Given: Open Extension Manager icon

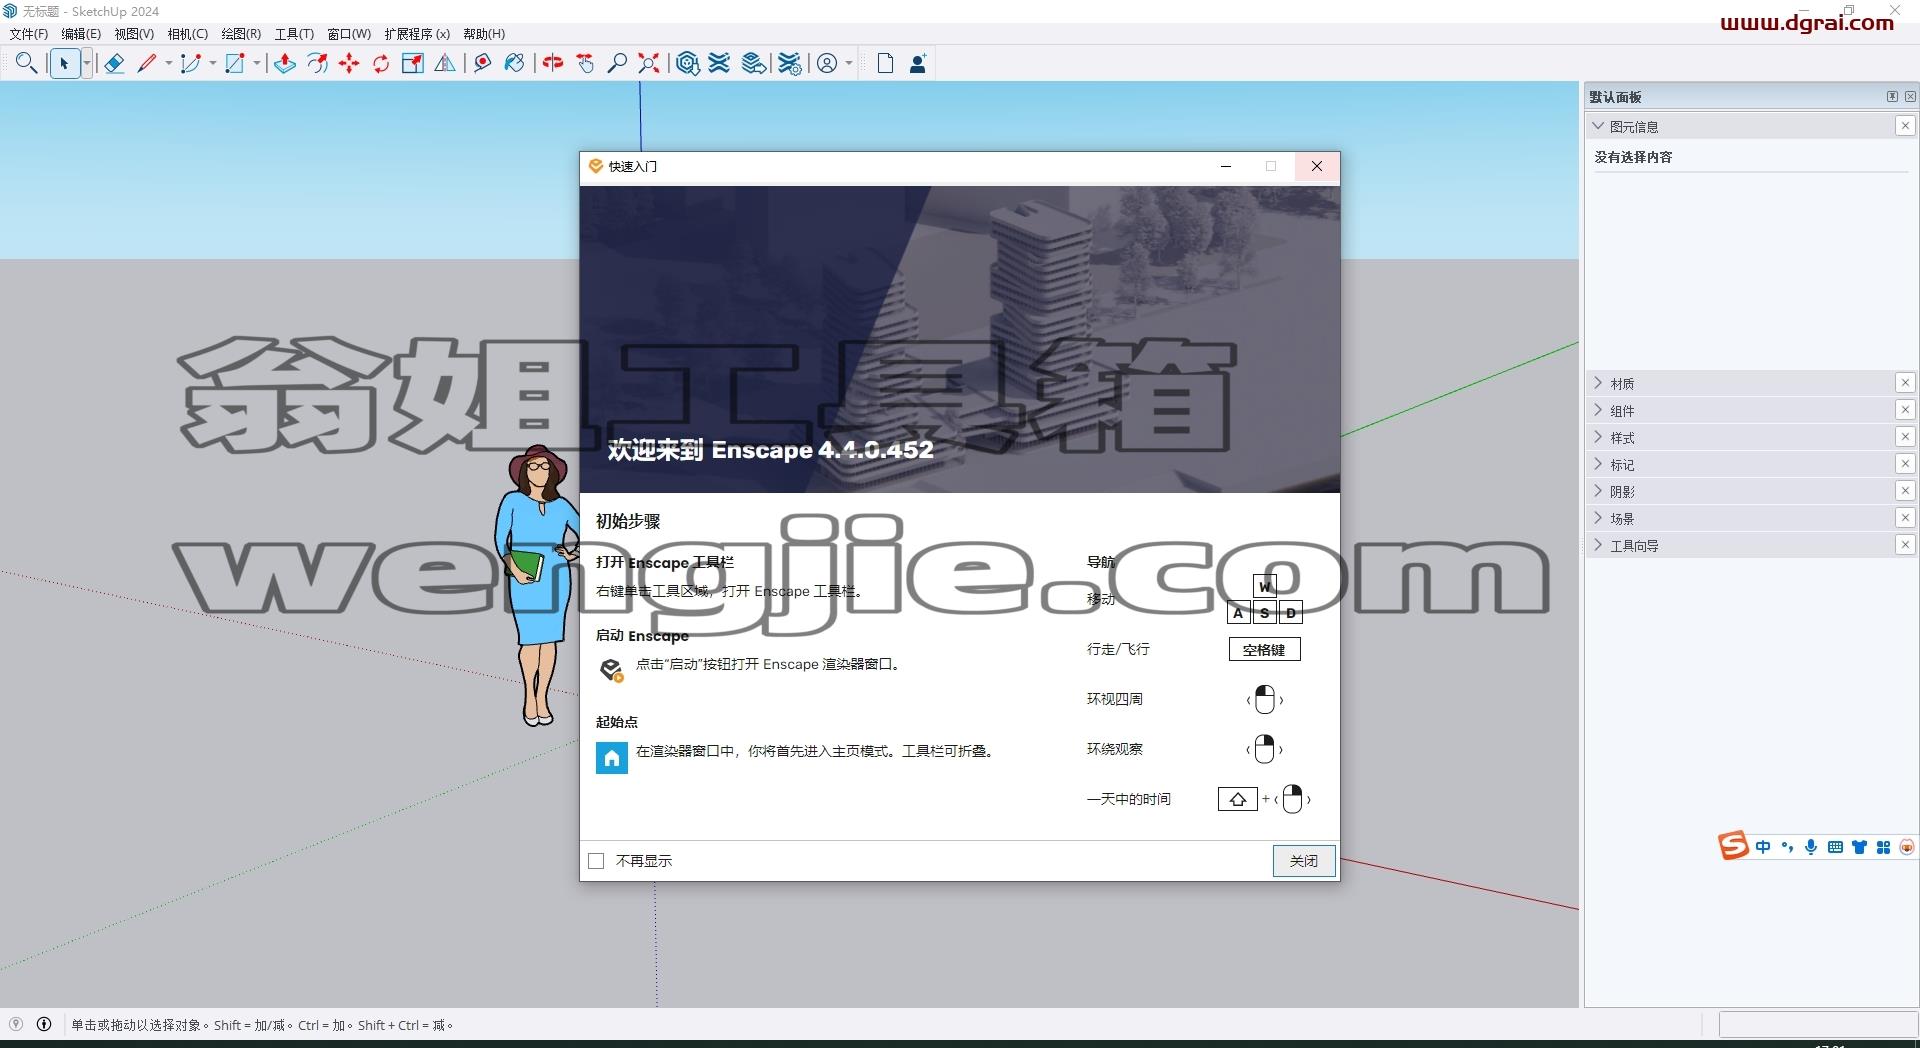Looking at the screenshot, I should click(790, 64).
